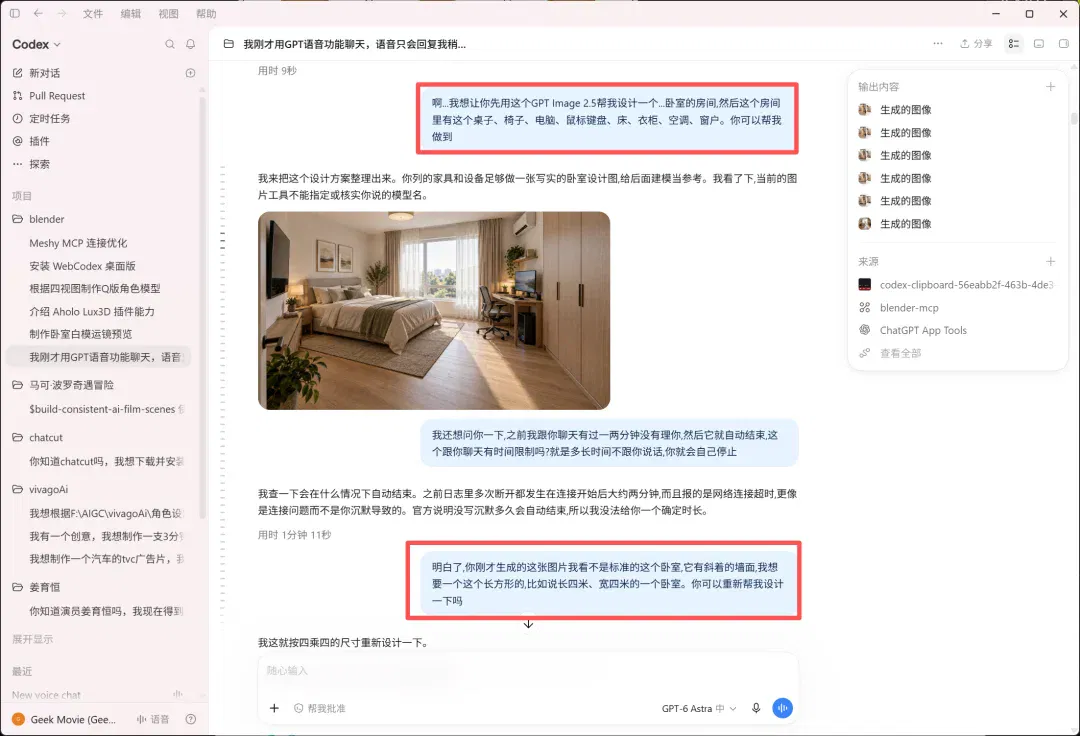
Task: Start voice mode with blue waveform button
Action: (782, 708)
